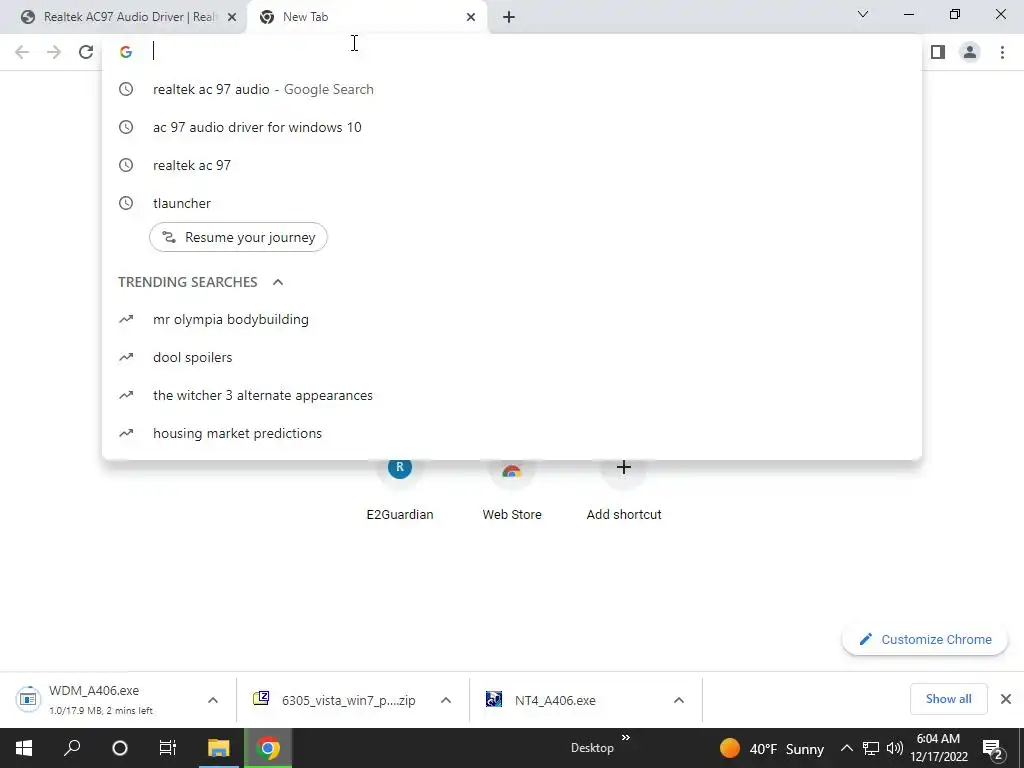The width and height of the screenshot is (1024, 768).
Task: Choose 'ac 97 audio driver for windows 10'
Action: (x=512, y=127)
